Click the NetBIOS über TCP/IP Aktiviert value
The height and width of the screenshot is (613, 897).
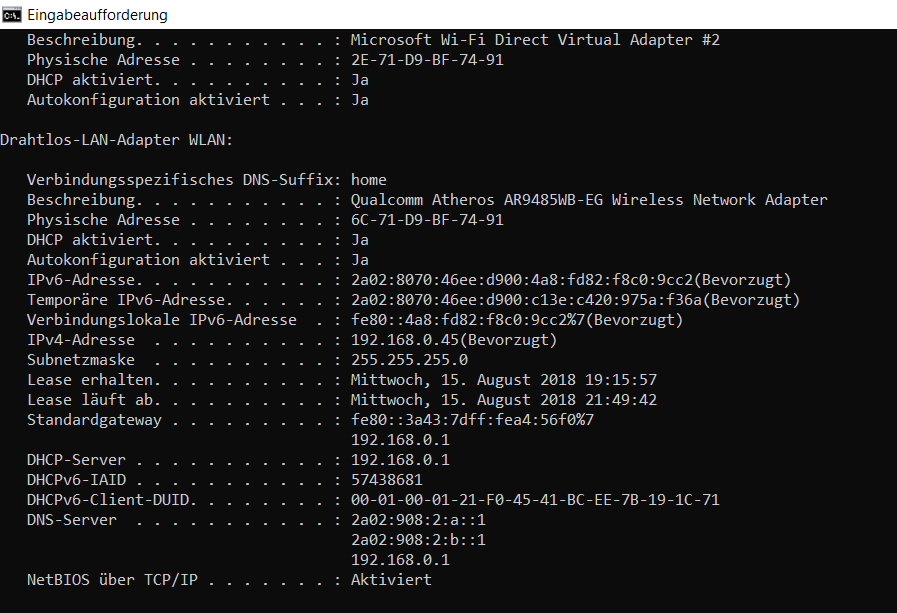coord(390,580)
